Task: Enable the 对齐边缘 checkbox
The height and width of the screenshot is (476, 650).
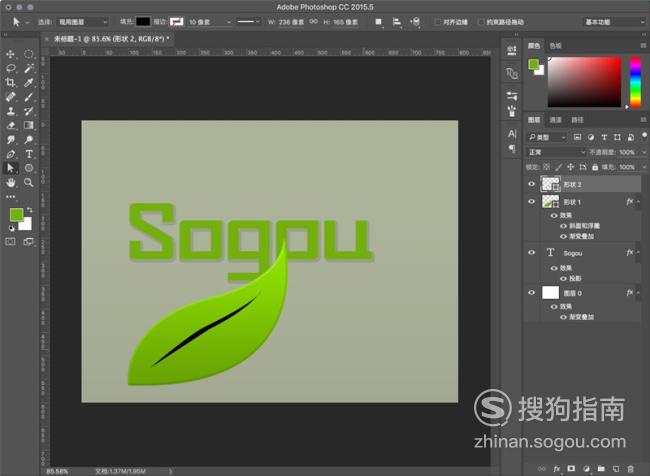Action: (x=437, y=22)
